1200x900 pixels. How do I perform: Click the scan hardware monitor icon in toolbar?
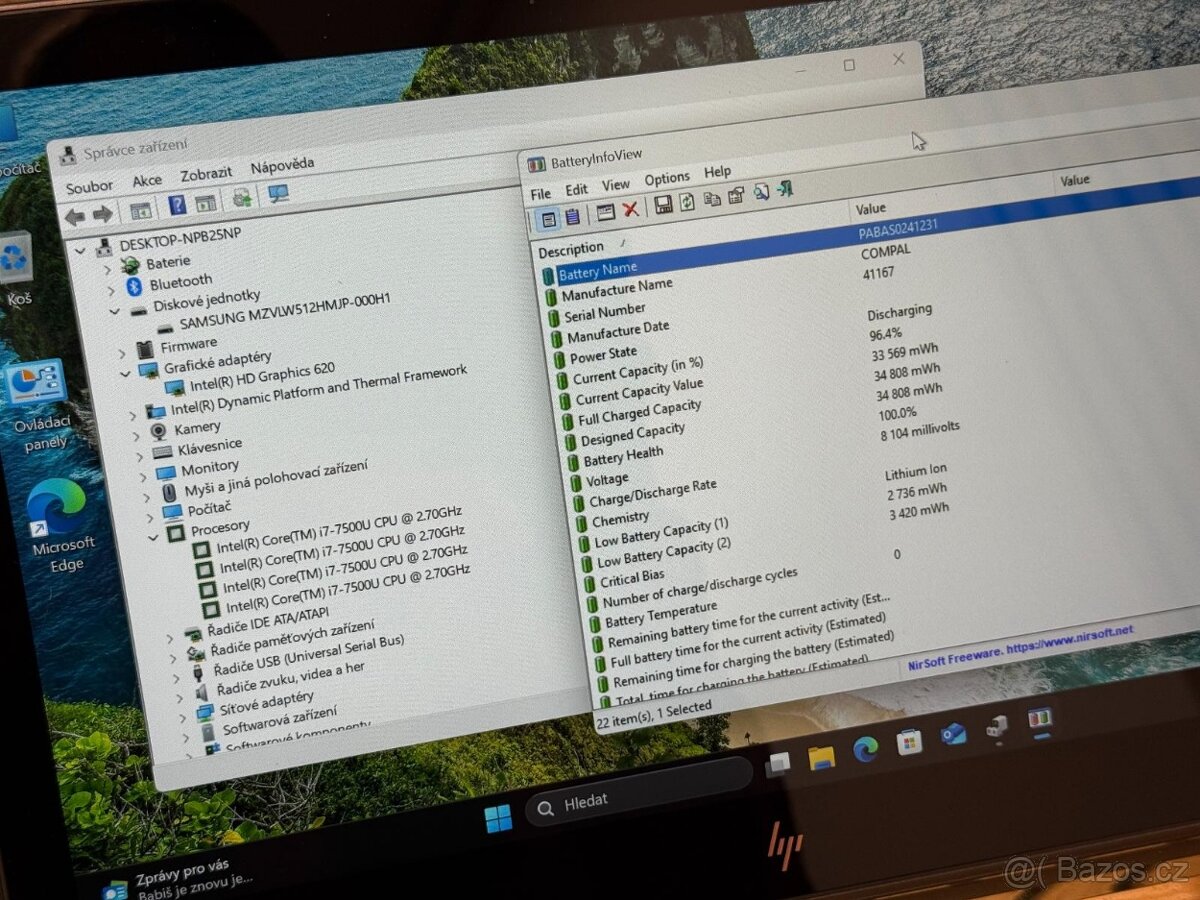[278, 194]
